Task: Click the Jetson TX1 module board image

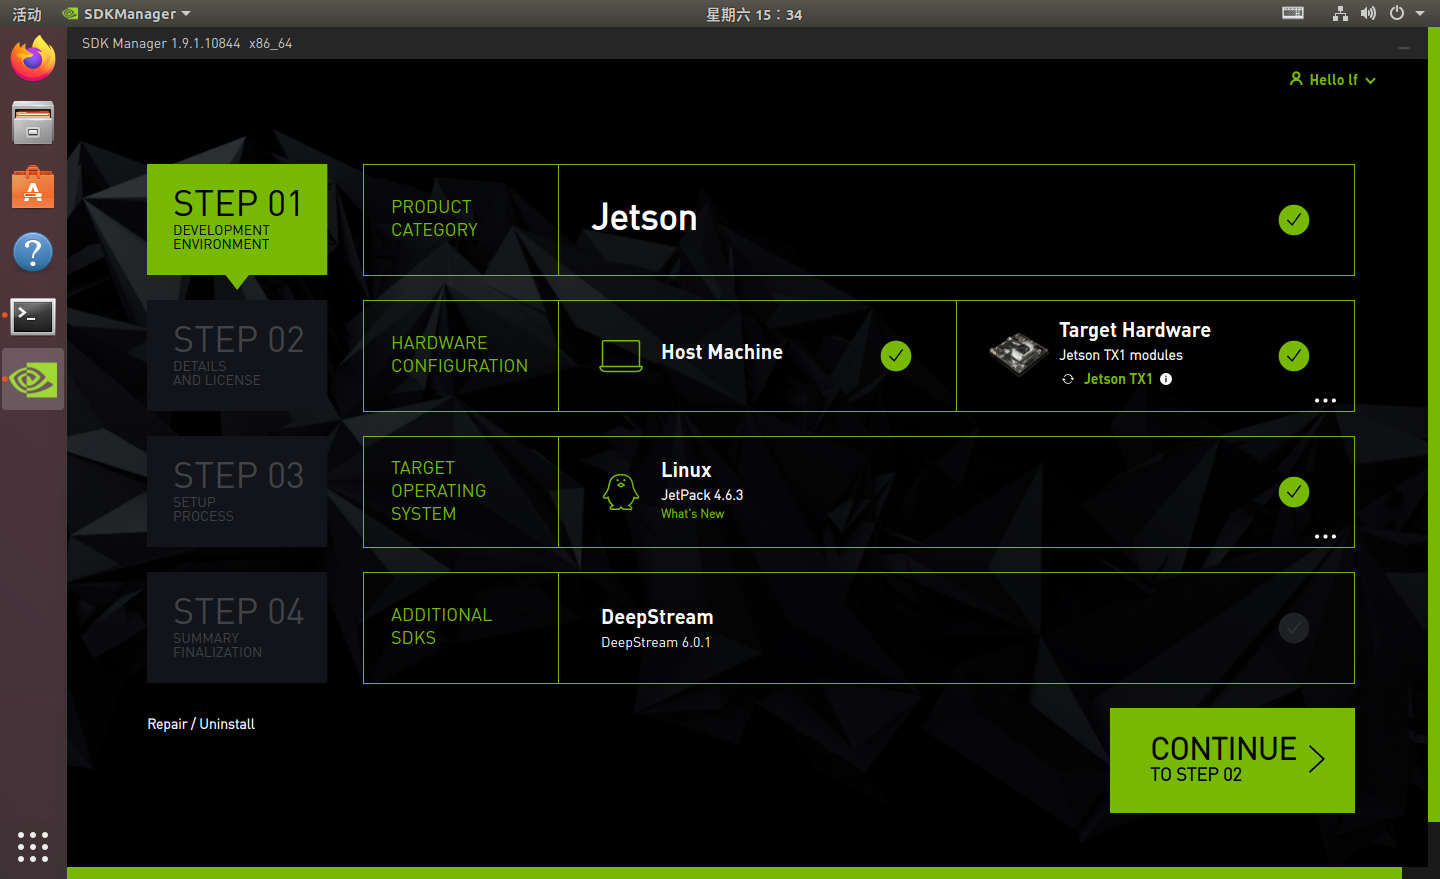Action: [1018, 354]
